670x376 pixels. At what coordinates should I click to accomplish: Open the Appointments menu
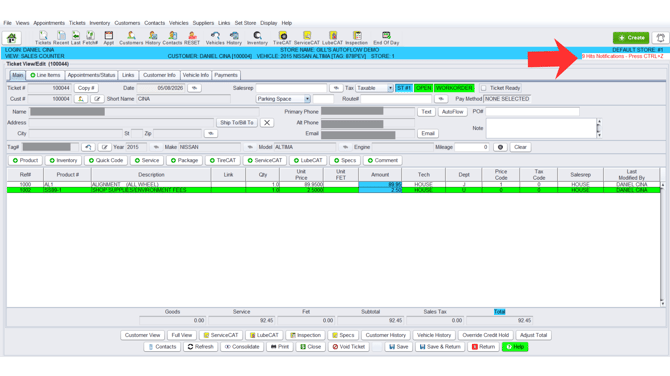click(49, 23)
